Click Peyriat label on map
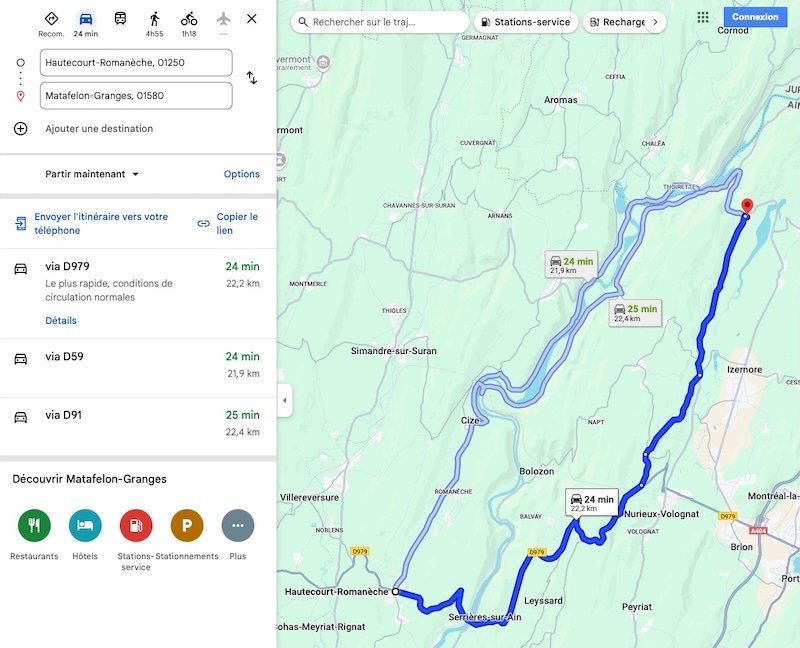 click(x=637, y=607)
